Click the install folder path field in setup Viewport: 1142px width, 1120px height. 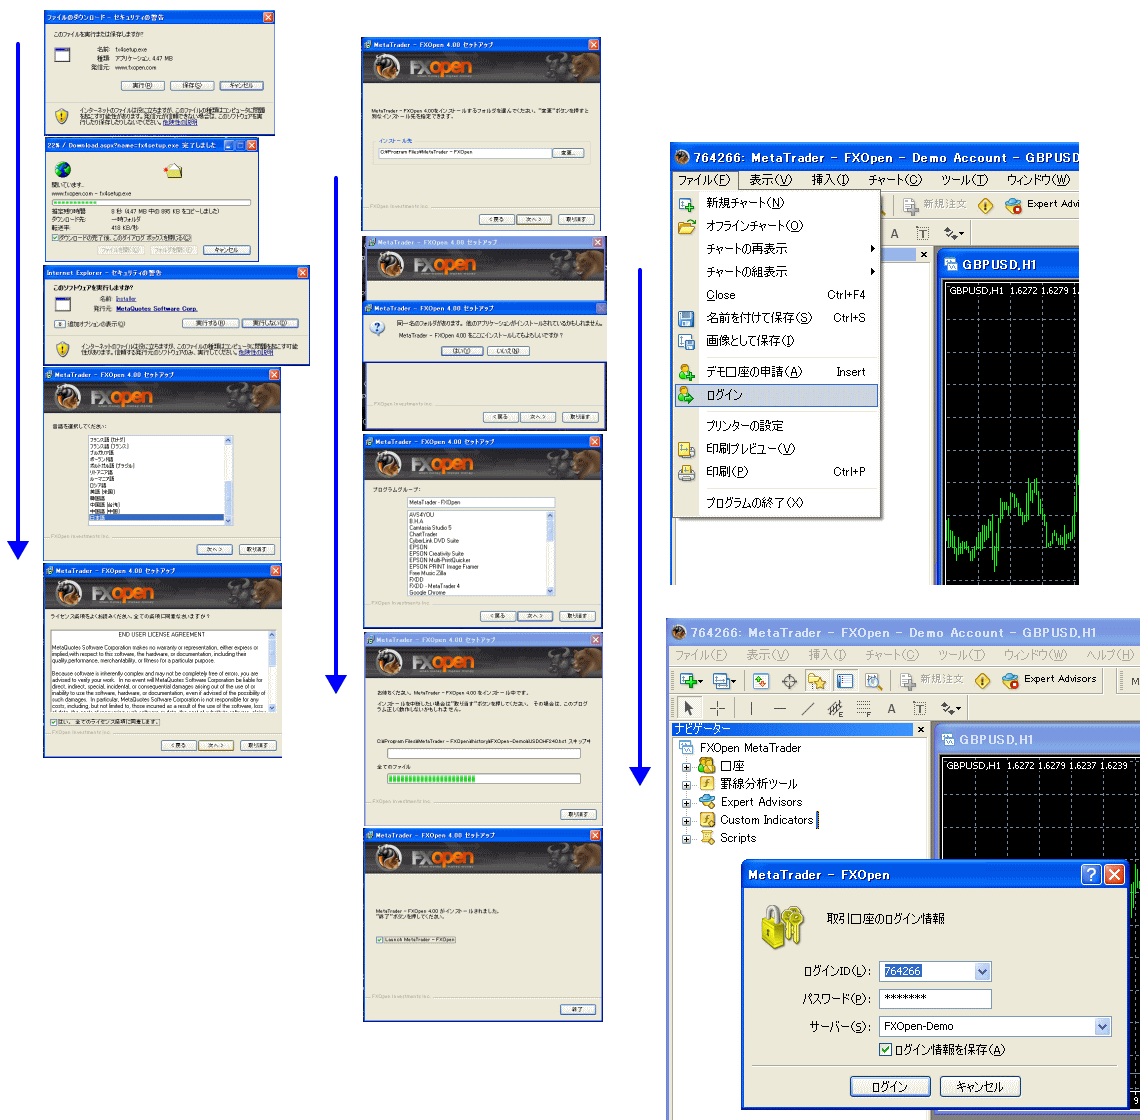(465, 152)
